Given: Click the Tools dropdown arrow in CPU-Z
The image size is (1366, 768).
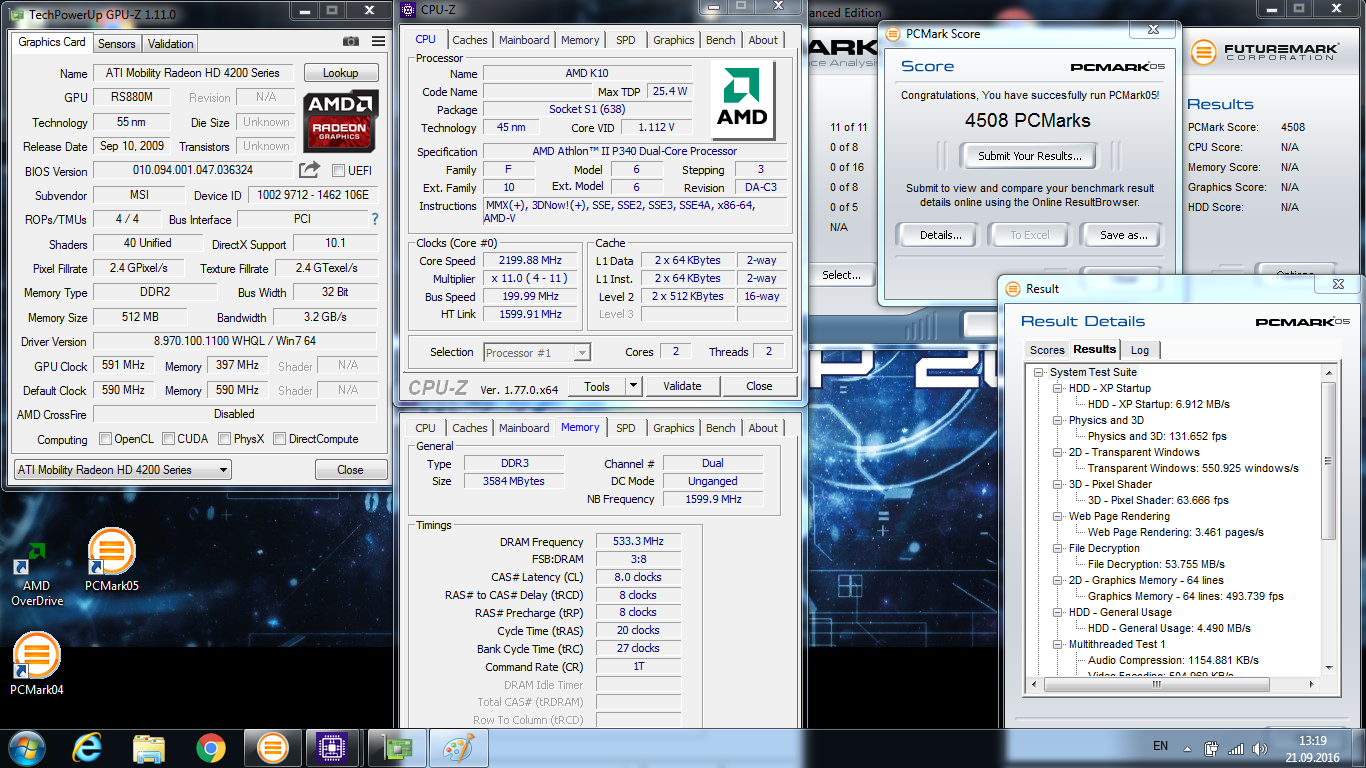Looking at the screenshot, I should click(x=633, y=386).
